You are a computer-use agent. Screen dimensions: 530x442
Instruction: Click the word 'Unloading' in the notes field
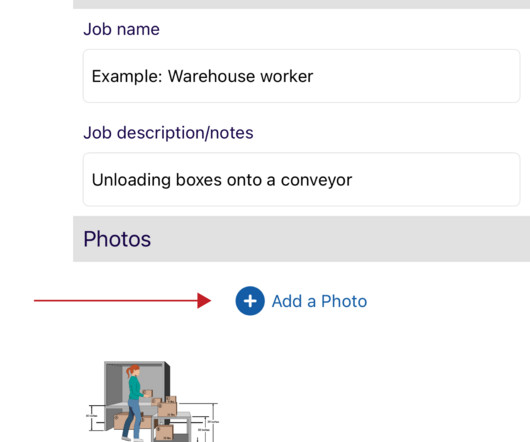pyautogui.click(x=131, y=180)
